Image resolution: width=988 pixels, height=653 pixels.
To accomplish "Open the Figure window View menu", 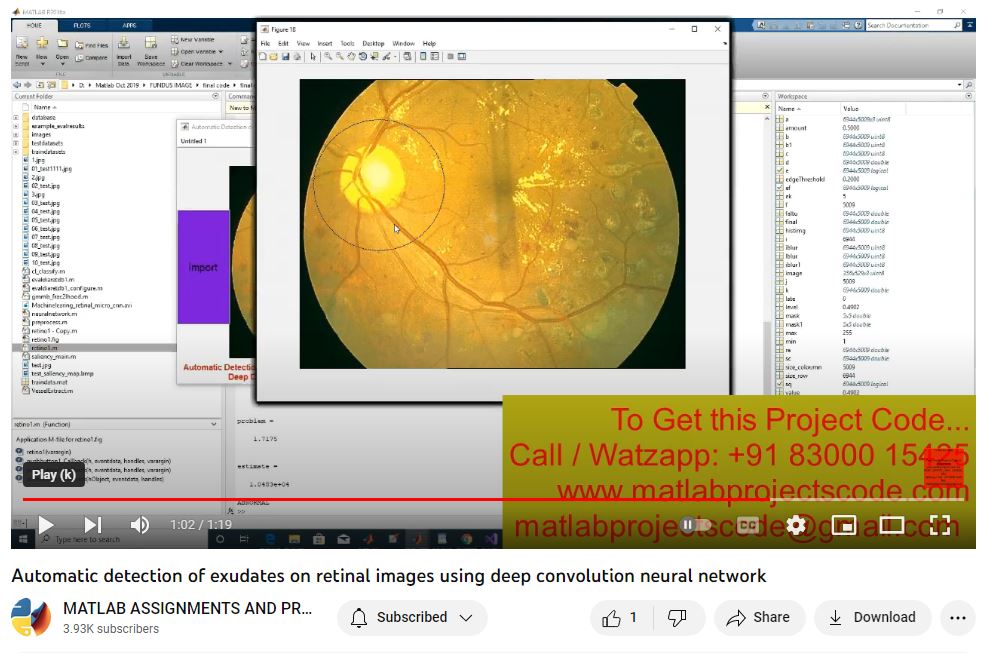I will [x=303, y=43].
